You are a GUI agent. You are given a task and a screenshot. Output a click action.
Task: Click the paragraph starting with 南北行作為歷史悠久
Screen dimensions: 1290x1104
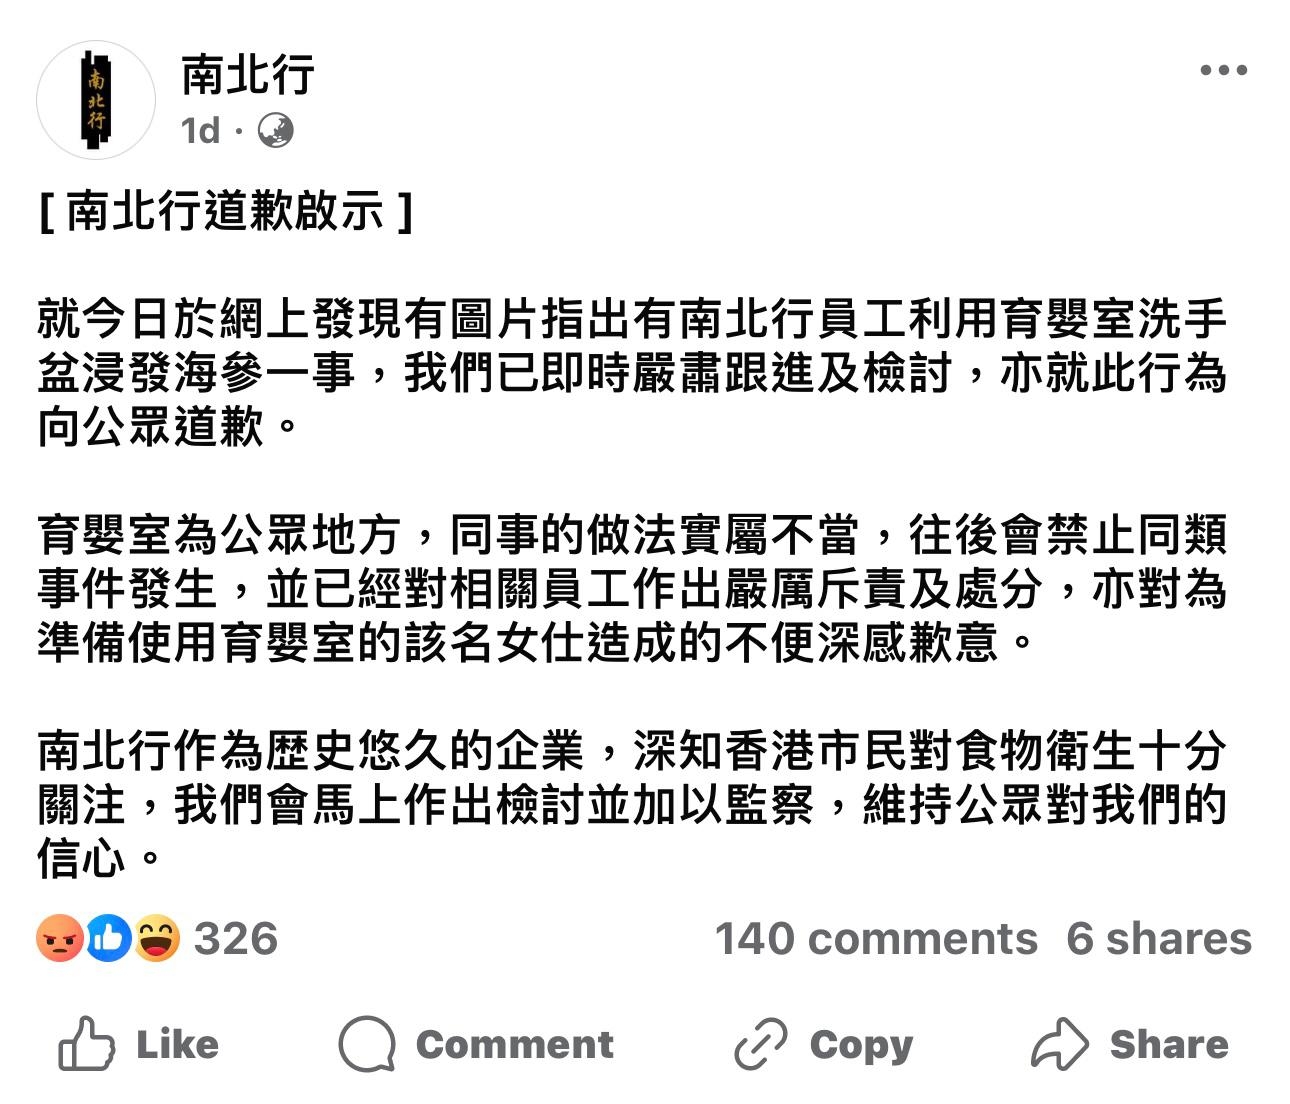(632, 805)
